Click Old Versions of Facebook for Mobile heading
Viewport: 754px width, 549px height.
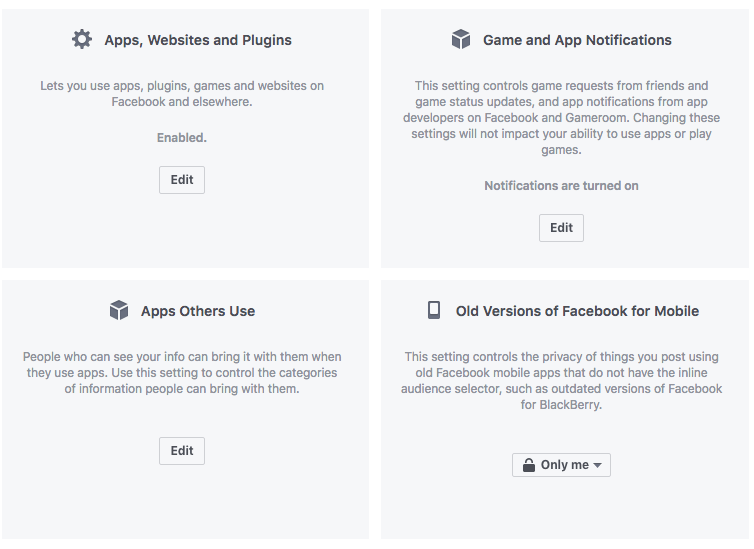pos(577,311)
